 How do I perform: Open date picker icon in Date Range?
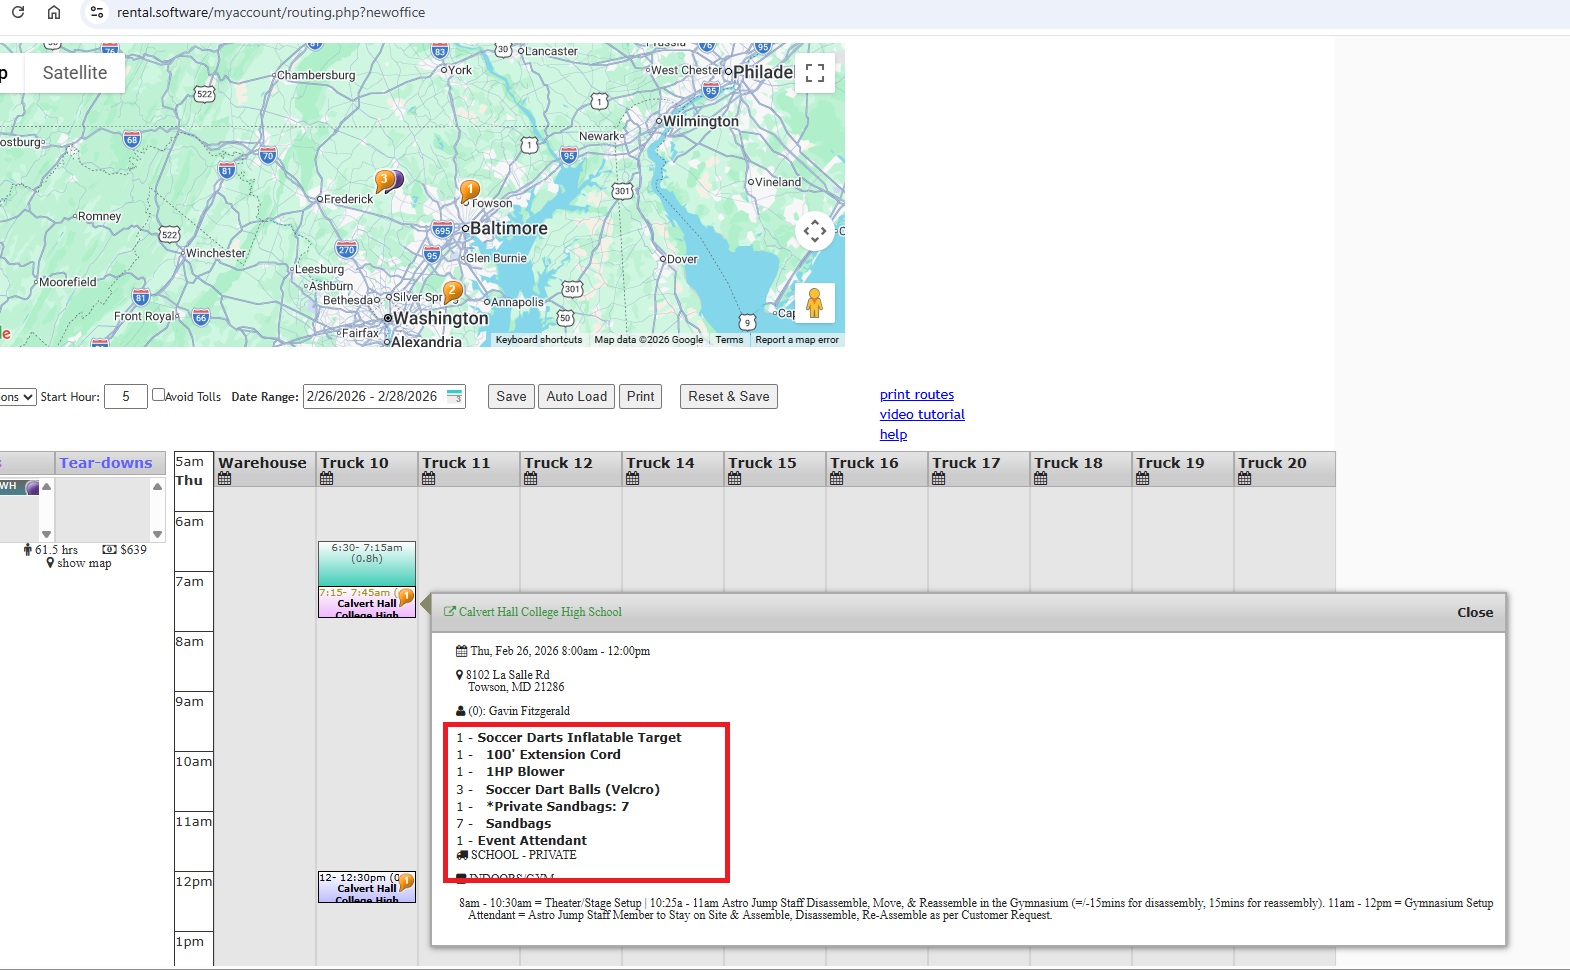455,396
